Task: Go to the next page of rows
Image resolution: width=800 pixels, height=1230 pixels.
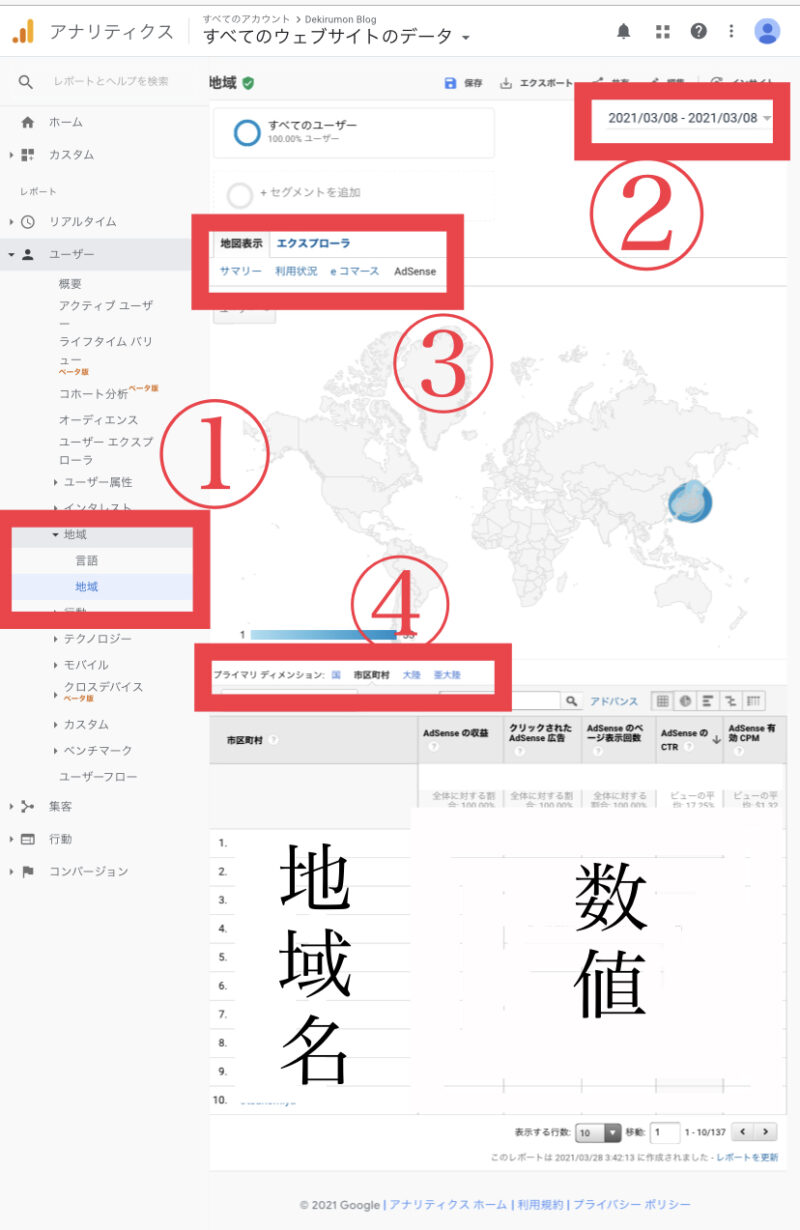Action: (x=766, y=1132)
